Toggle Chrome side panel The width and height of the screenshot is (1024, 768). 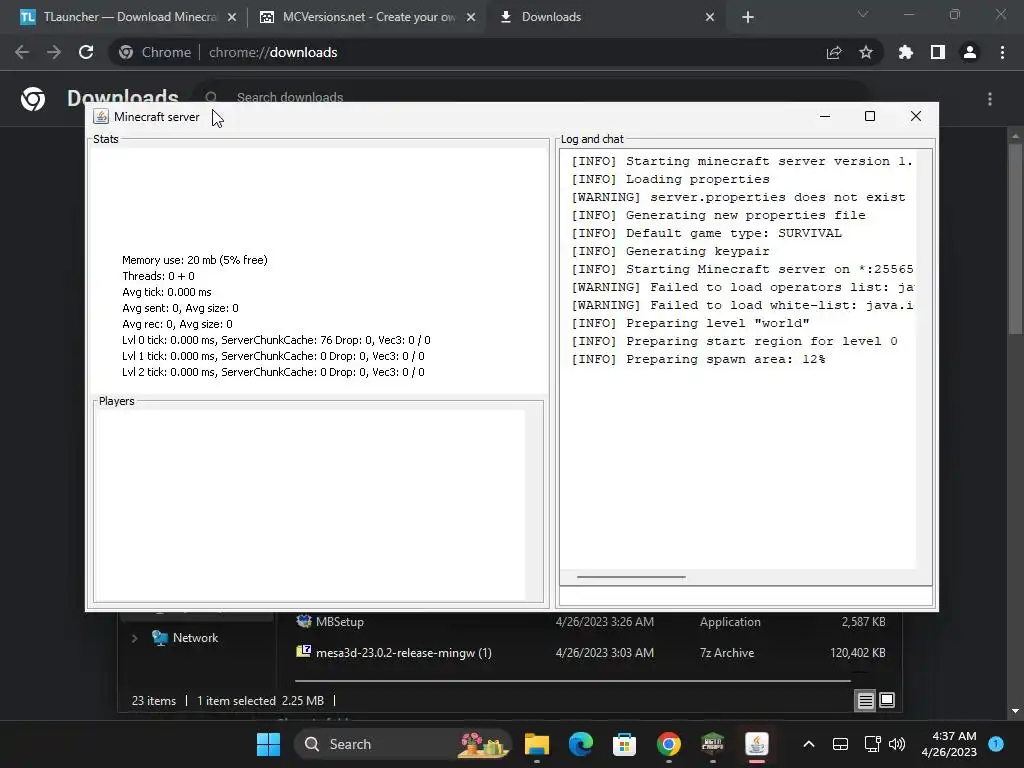[x=938, y=52]
